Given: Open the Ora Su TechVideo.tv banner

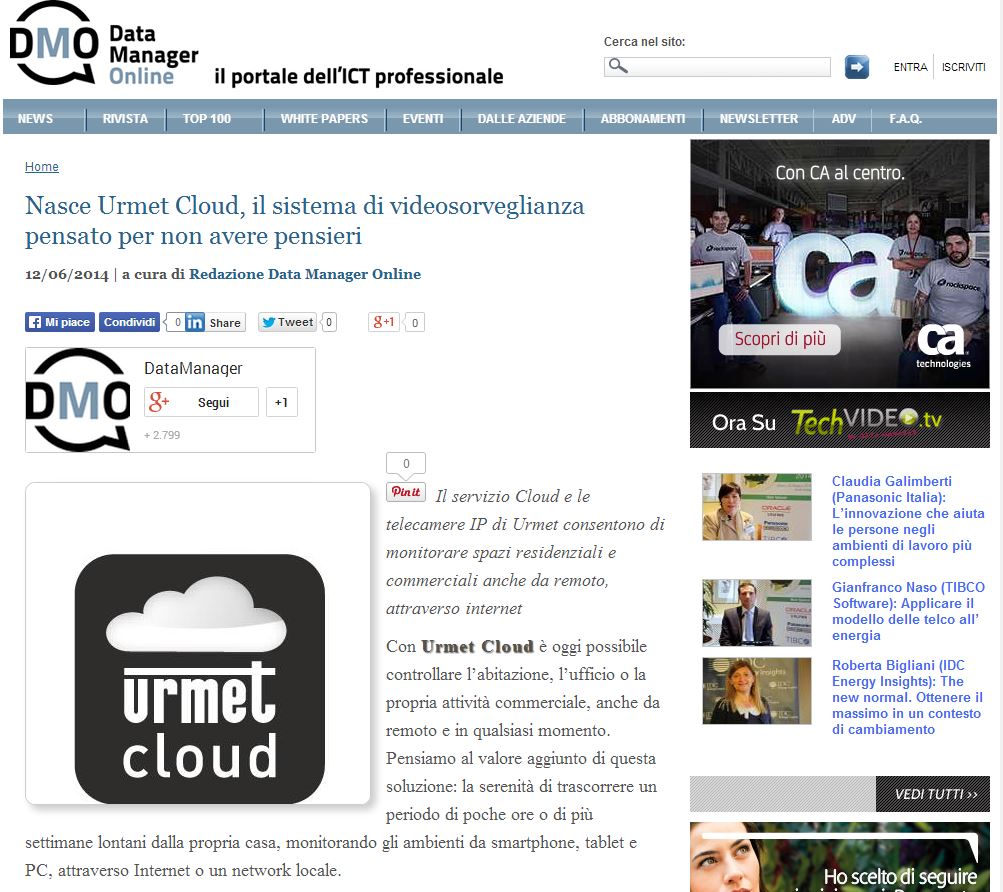Looking at the screenshot, I should click(x=839, y=420).
